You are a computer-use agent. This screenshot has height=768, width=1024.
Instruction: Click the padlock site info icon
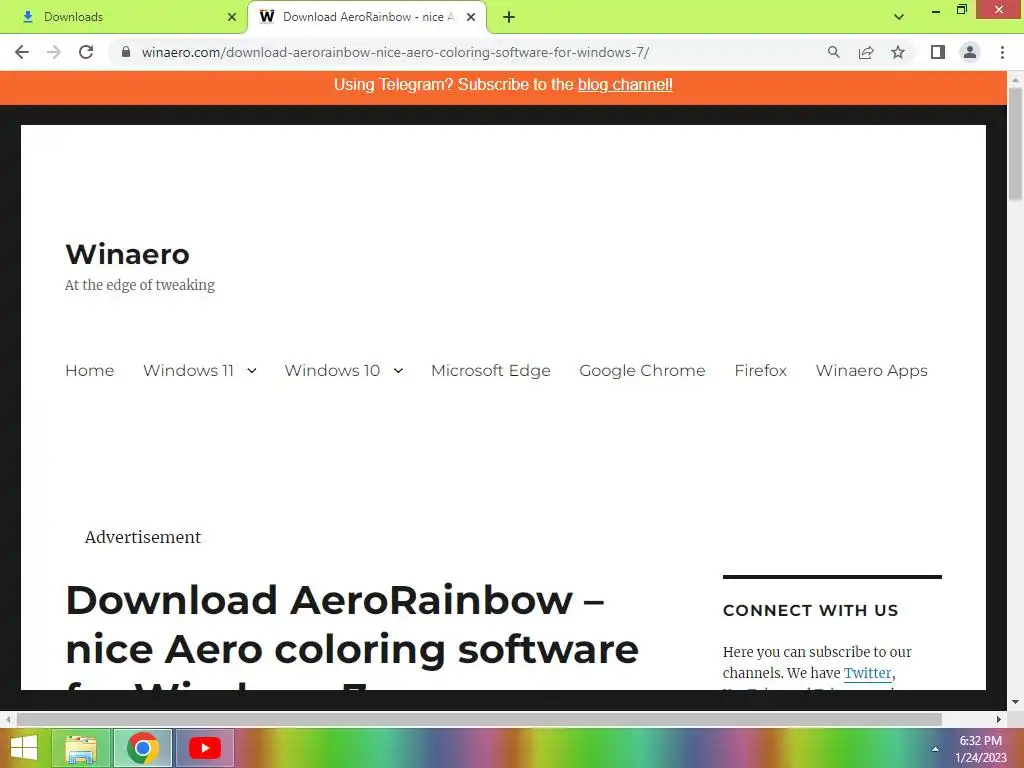[x=126, y=52]
